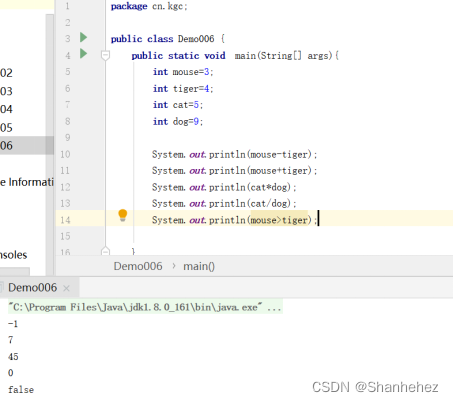Image resolution: width=454 pixels, height=402 pixels.
Task: Collapse the main method fold marker on line 4
Action: [105, 55]
